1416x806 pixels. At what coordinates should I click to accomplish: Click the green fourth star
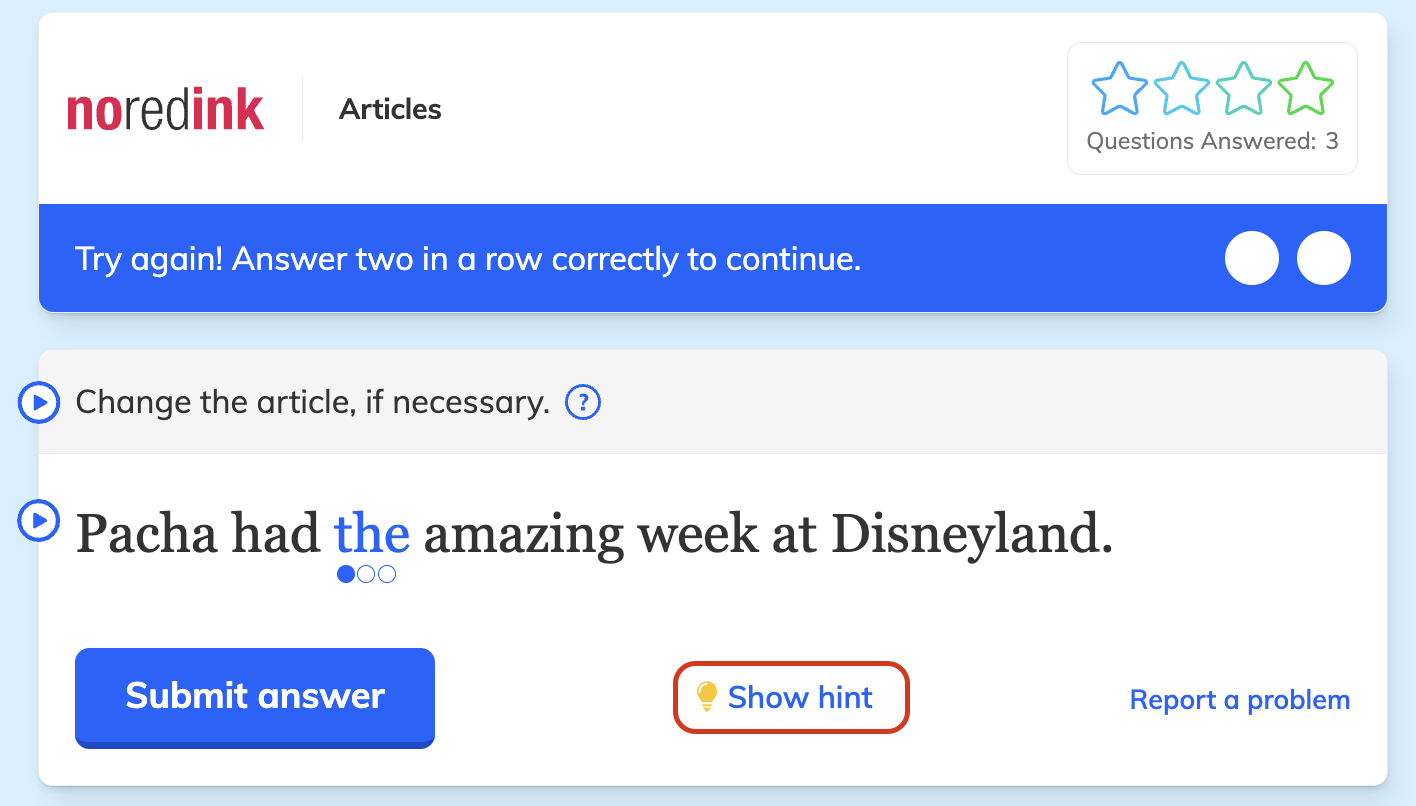click(1305, 88)
